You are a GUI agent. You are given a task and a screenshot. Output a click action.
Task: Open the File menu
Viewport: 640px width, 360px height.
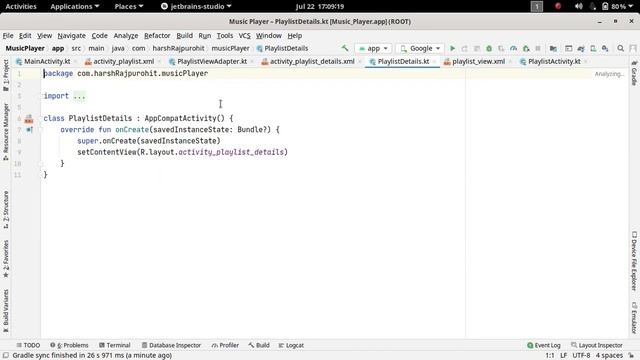(8, 36)
